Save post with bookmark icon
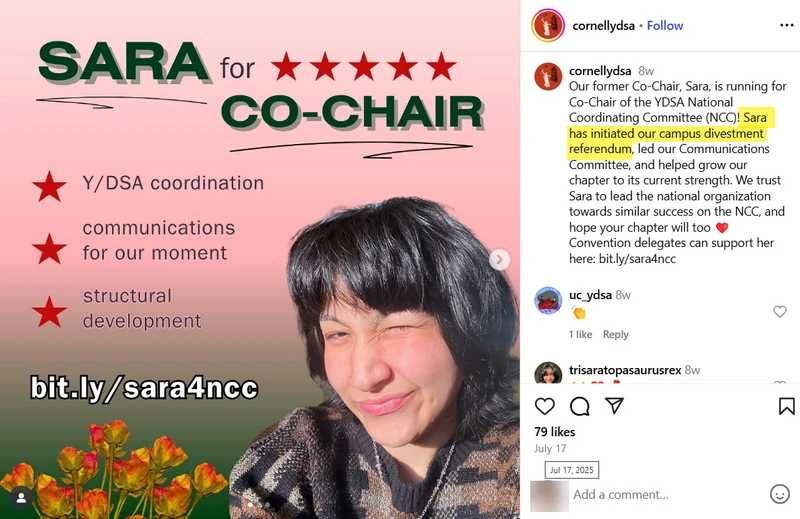 [786, 406]
